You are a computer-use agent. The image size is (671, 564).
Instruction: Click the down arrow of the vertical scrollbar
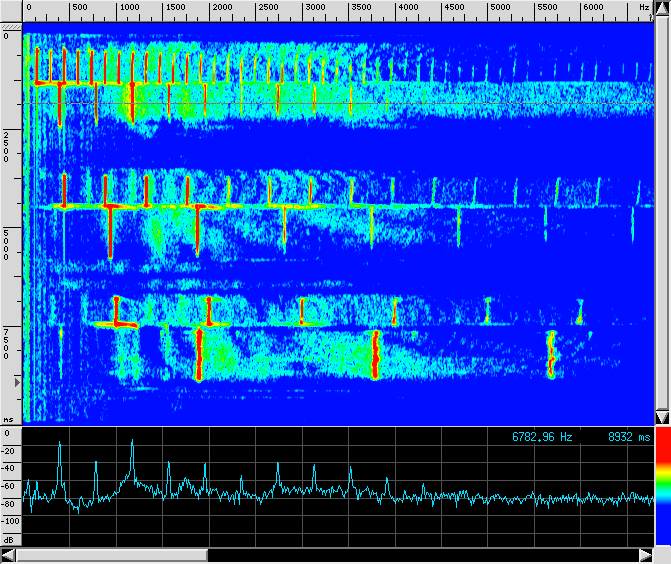pyautogui.click(x=661, y=416)
